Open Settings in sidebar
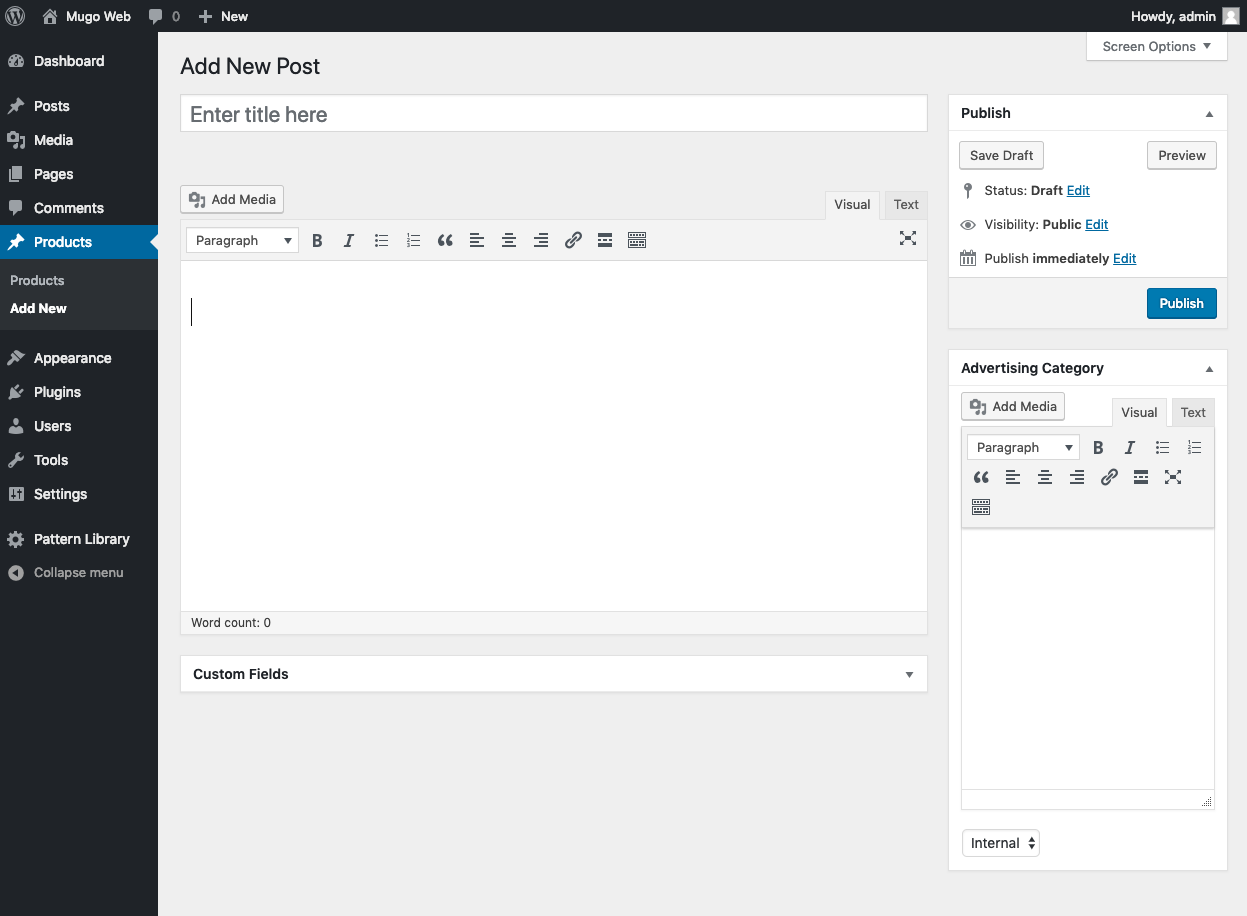 (79, 494)
